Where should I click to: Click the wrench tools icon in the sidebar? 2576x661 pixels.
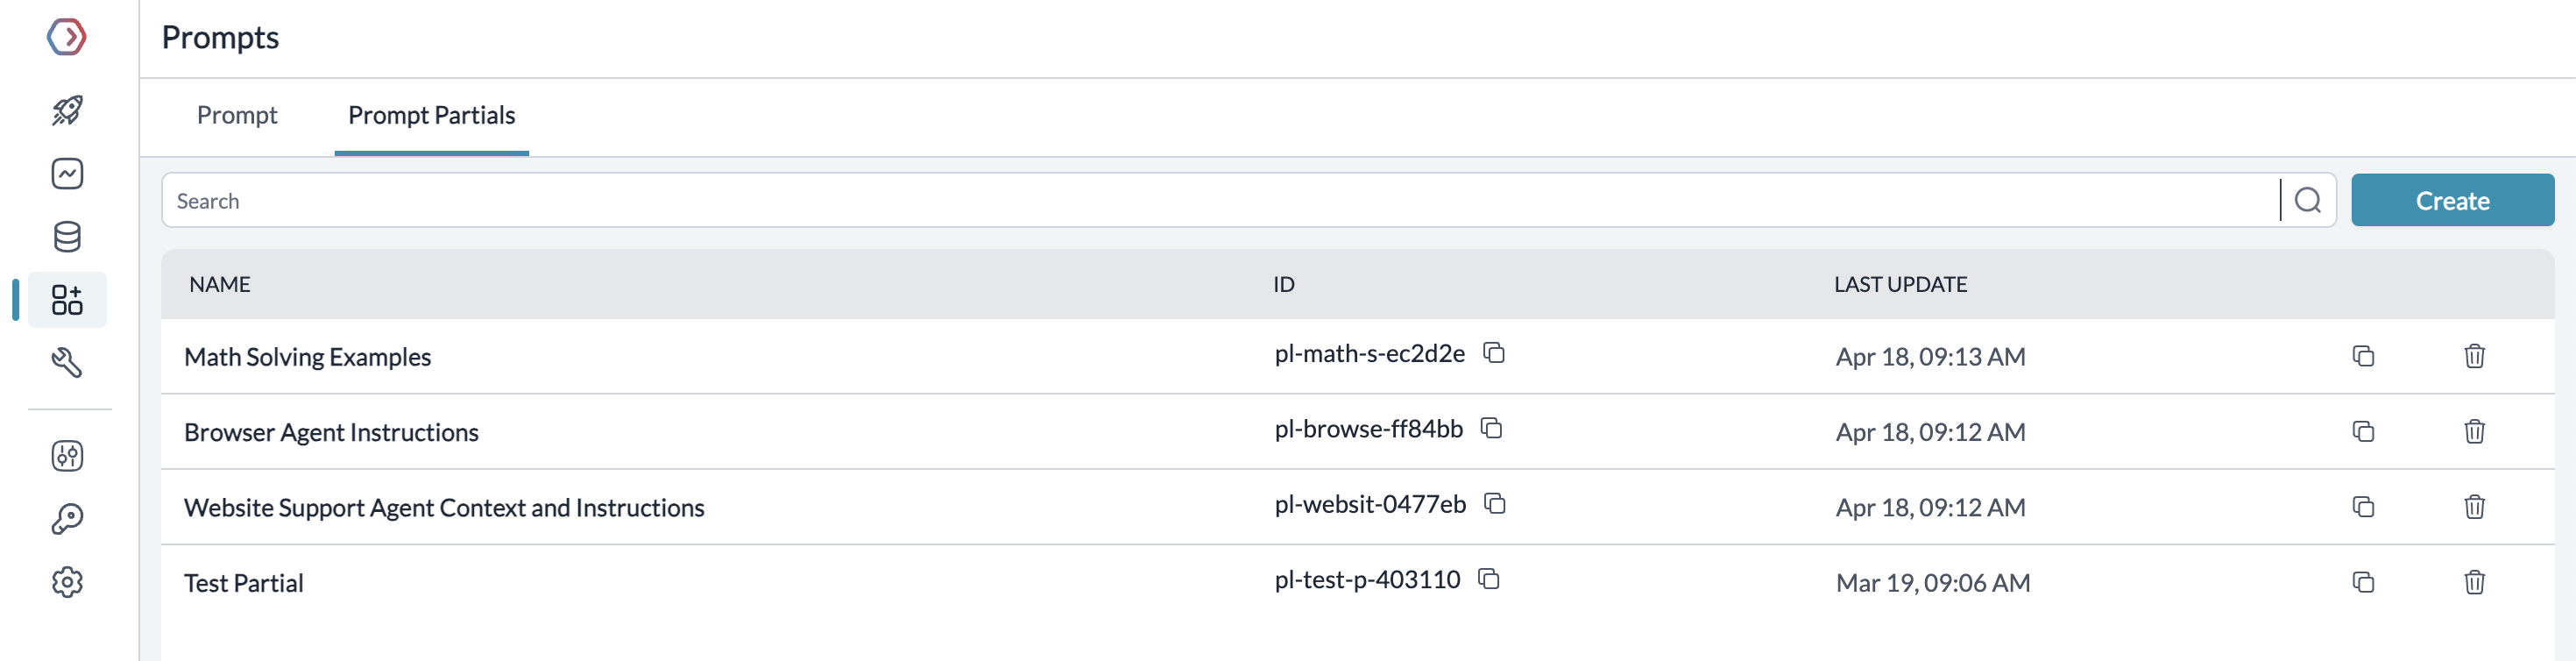[67, 362]
